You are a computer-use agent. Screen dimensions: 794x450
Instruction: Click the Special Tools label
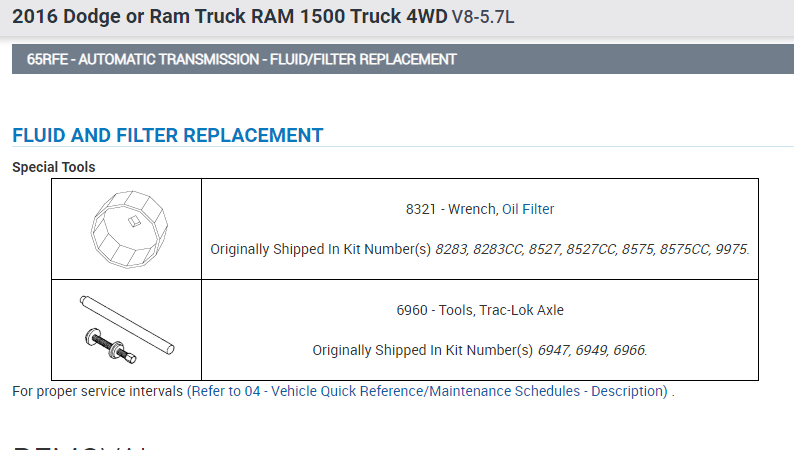(x=54, y=167)
